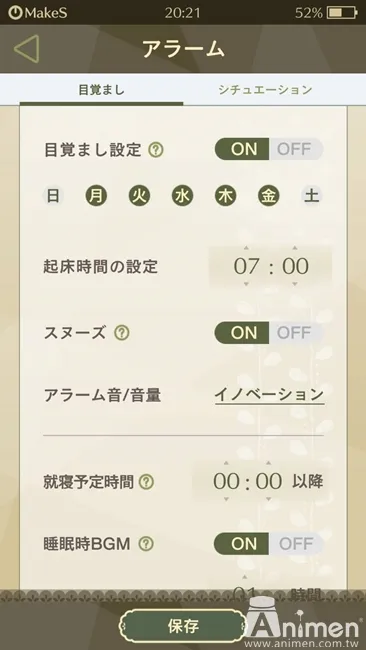Open help icon beside 睡眠時BGM
366x650 pixels.
pos(146,543)
